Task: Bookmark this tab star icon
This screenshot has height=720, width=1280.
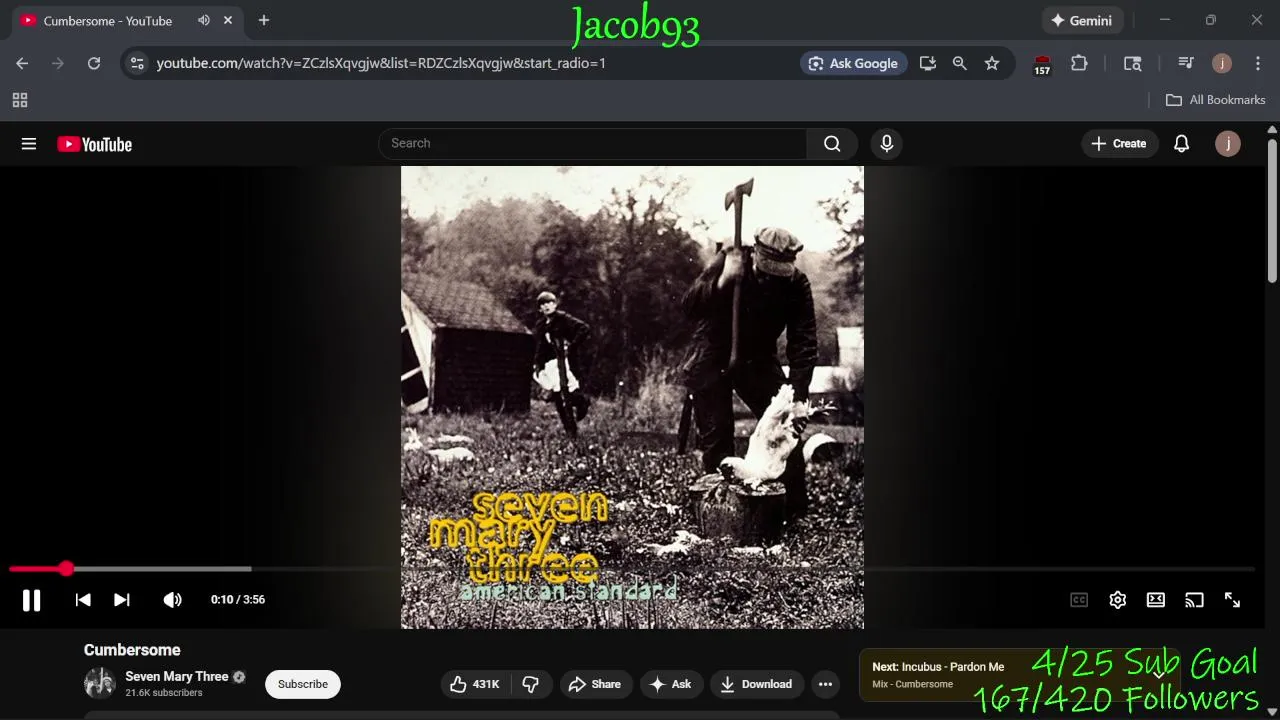Action: (x=992, y=63)
